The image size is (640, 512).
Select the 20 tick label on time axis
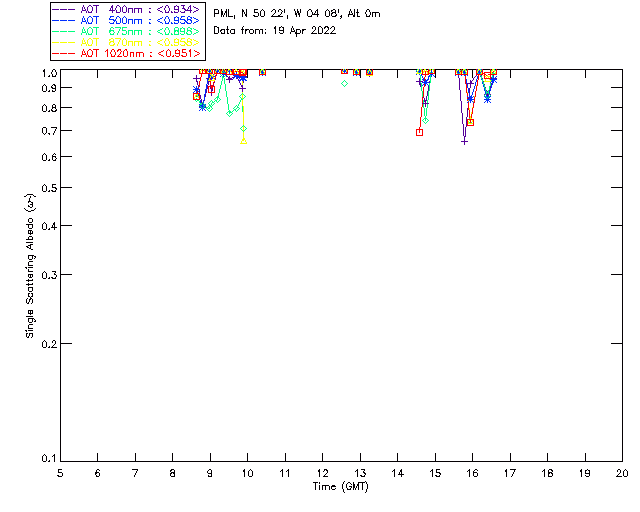click(x=622, y=473)
